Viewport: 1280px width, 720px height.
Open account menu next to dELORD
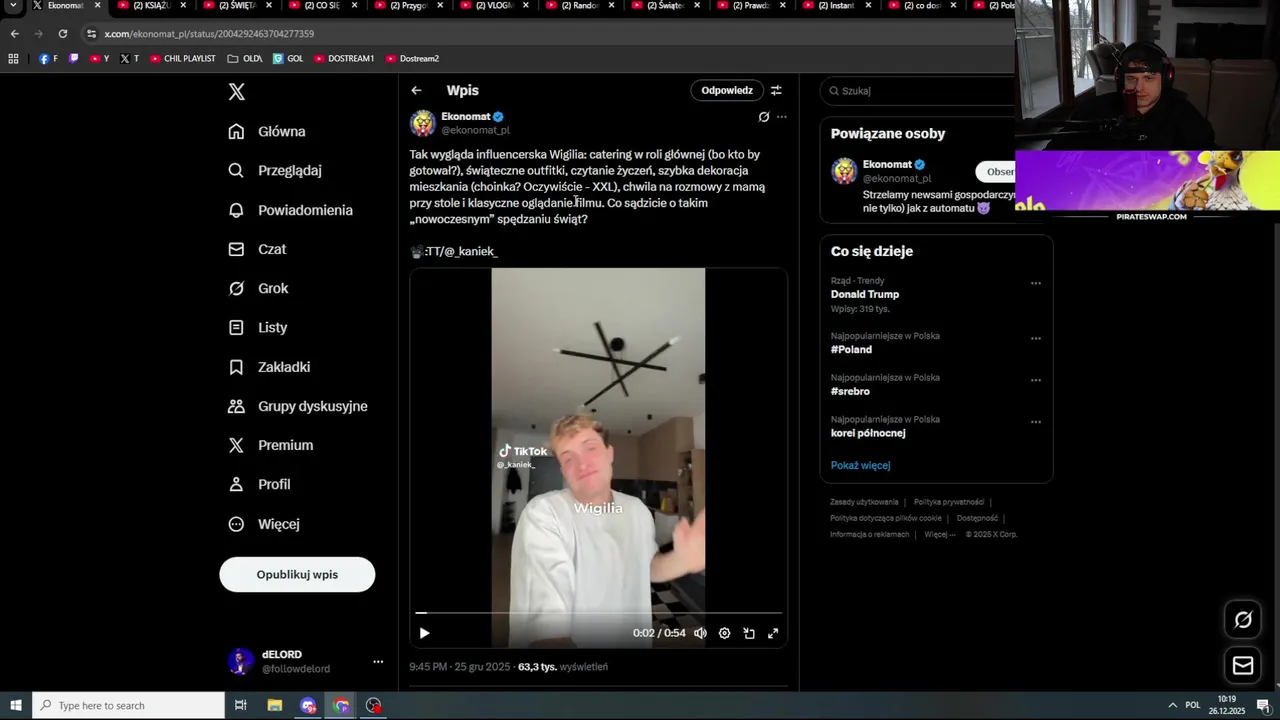(378, 662)
